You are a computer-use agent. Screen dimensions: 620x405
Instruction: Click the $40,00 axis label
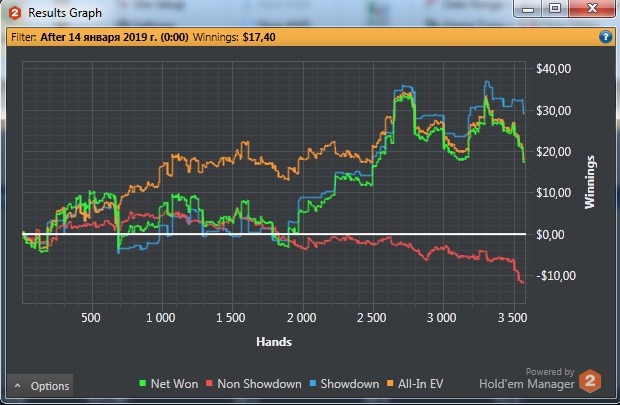[x=554, y=69]
